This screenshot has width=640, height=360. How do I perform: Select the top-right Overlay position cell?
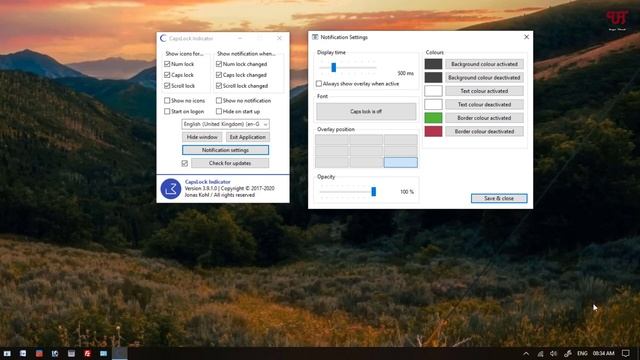tap(400, 140)
